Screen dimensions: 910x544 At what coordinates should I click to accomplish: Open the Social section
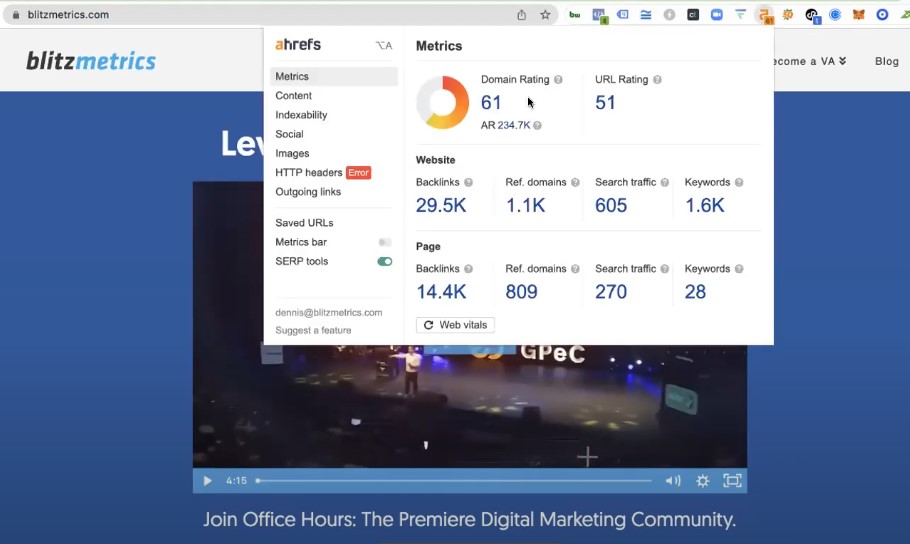289,134
